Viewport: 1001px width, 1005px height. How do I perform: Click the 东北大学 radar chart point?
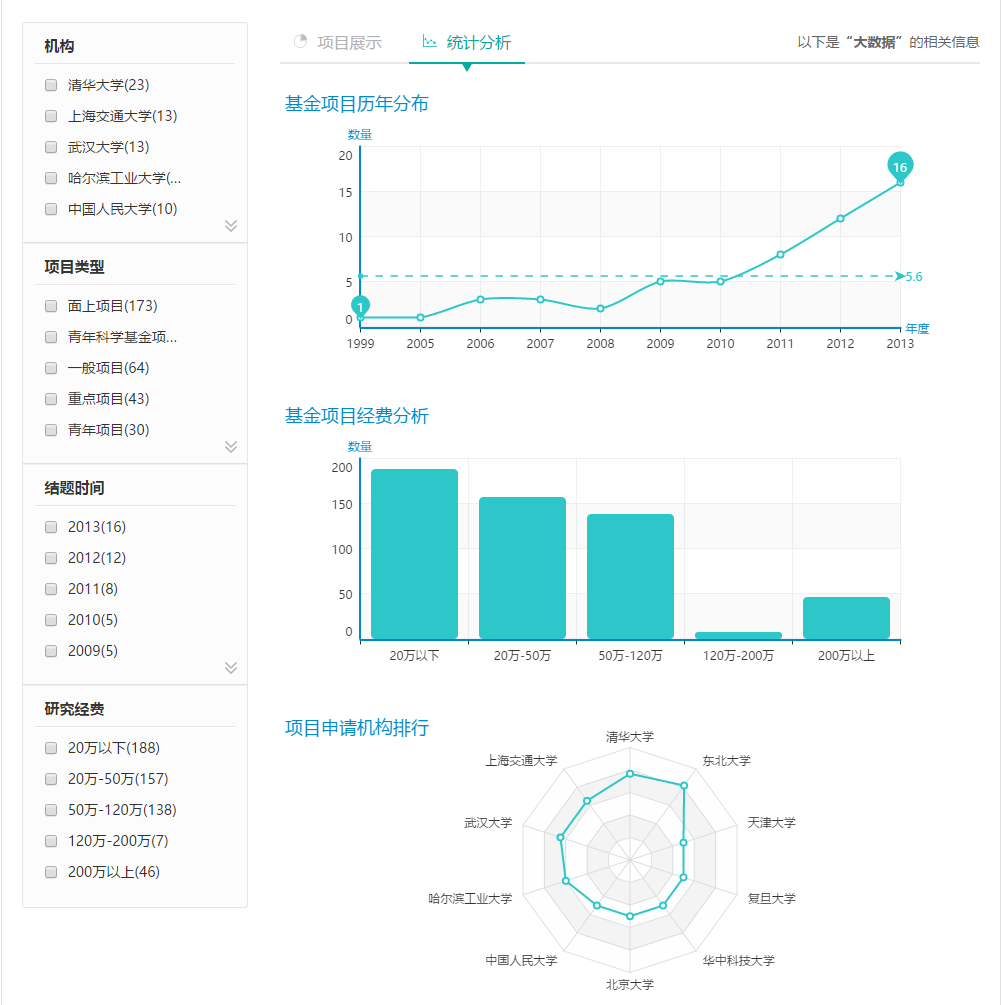[x=684, y=786]
